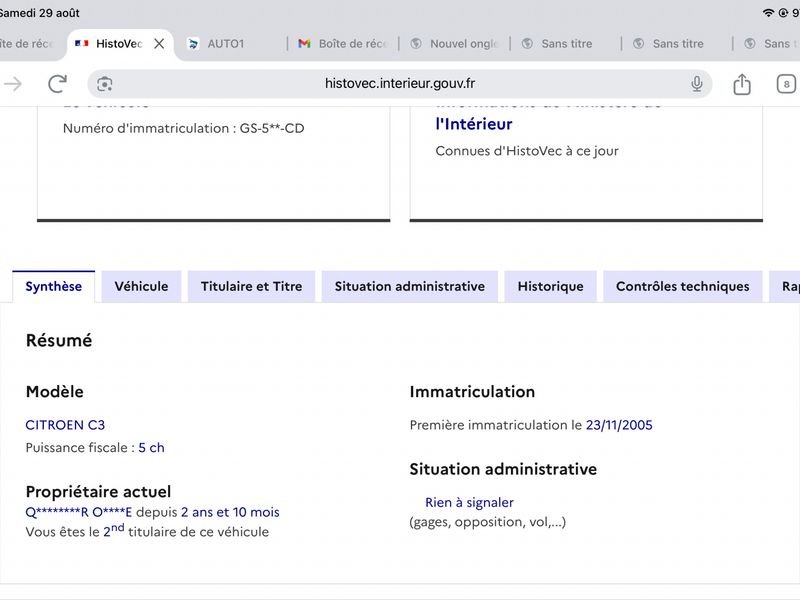Click the AUTO1 tab favicon
Screen dimensions: 800x600
(193, 44)
